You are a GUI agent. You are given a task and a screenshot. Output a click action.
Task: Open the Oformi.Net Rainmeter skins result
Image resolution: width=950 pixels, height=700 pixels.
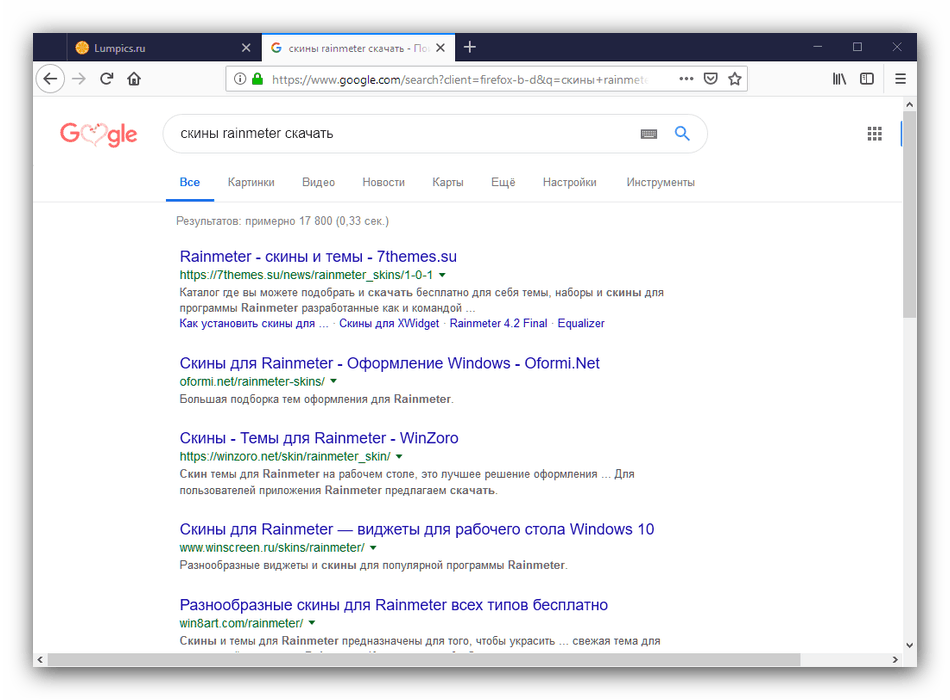coord(390,363)
